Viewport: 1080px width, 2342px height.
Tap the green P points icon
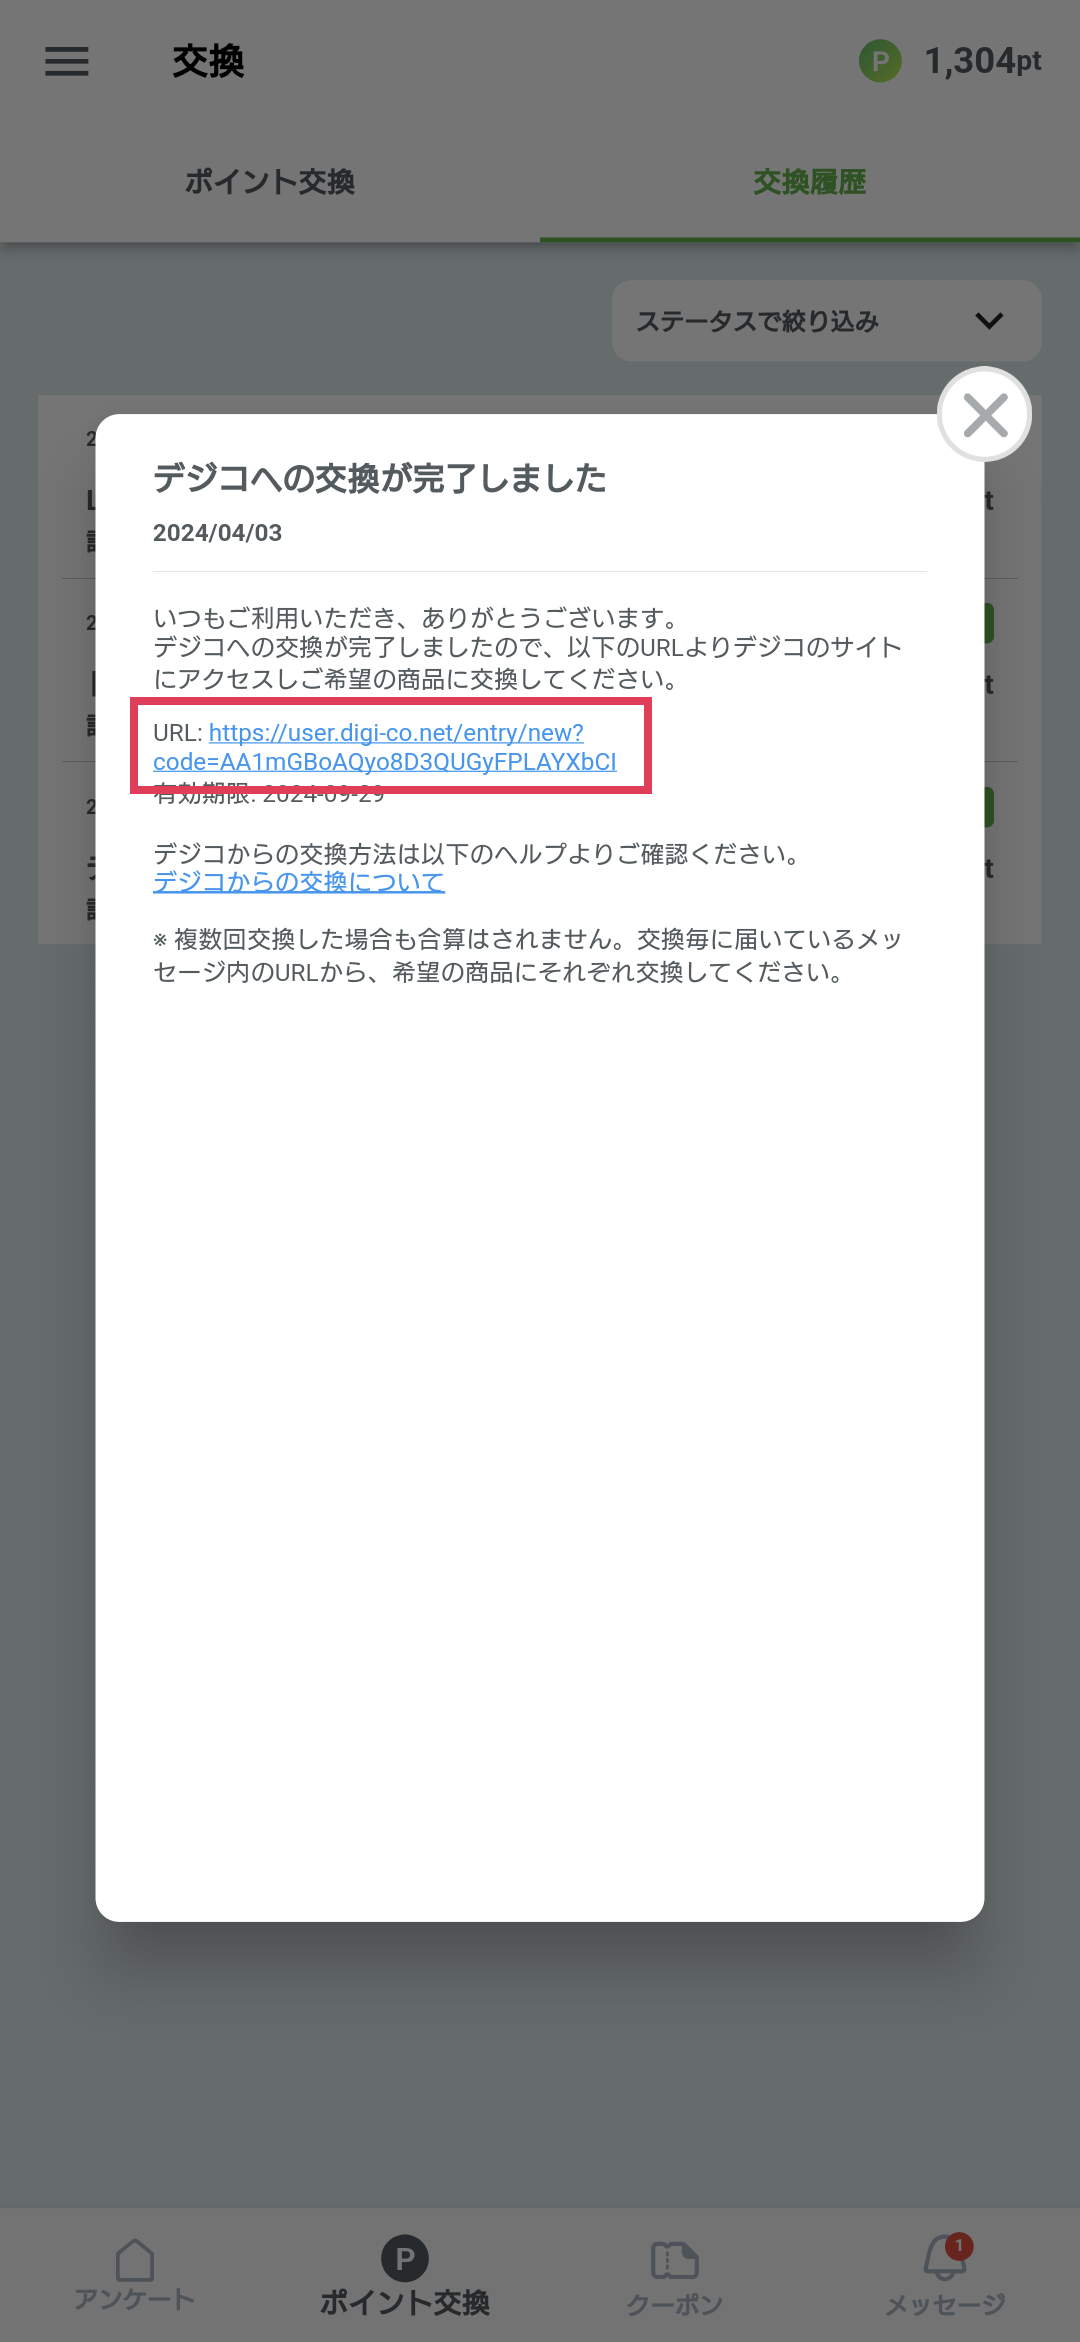[880, 61]
